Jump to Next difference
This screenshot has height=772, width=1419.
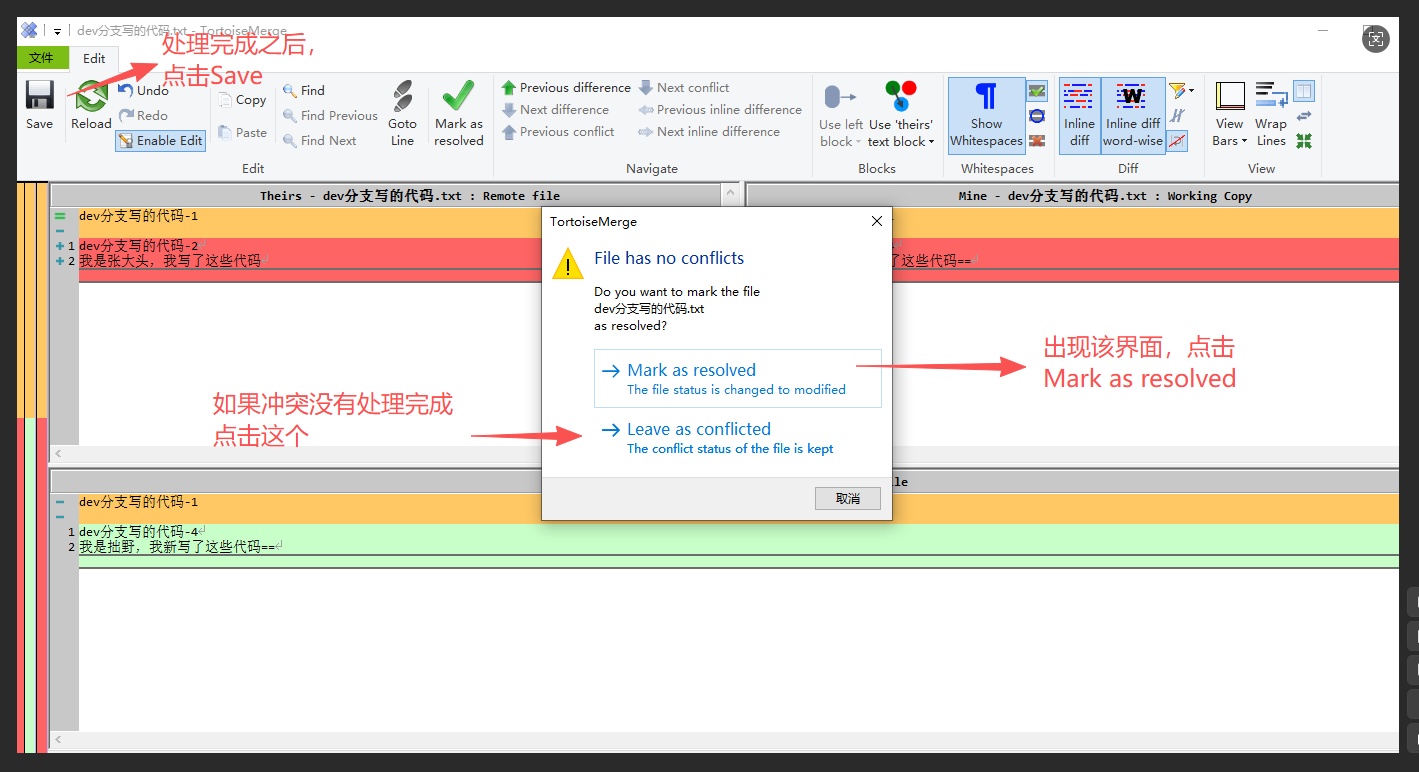555,109
